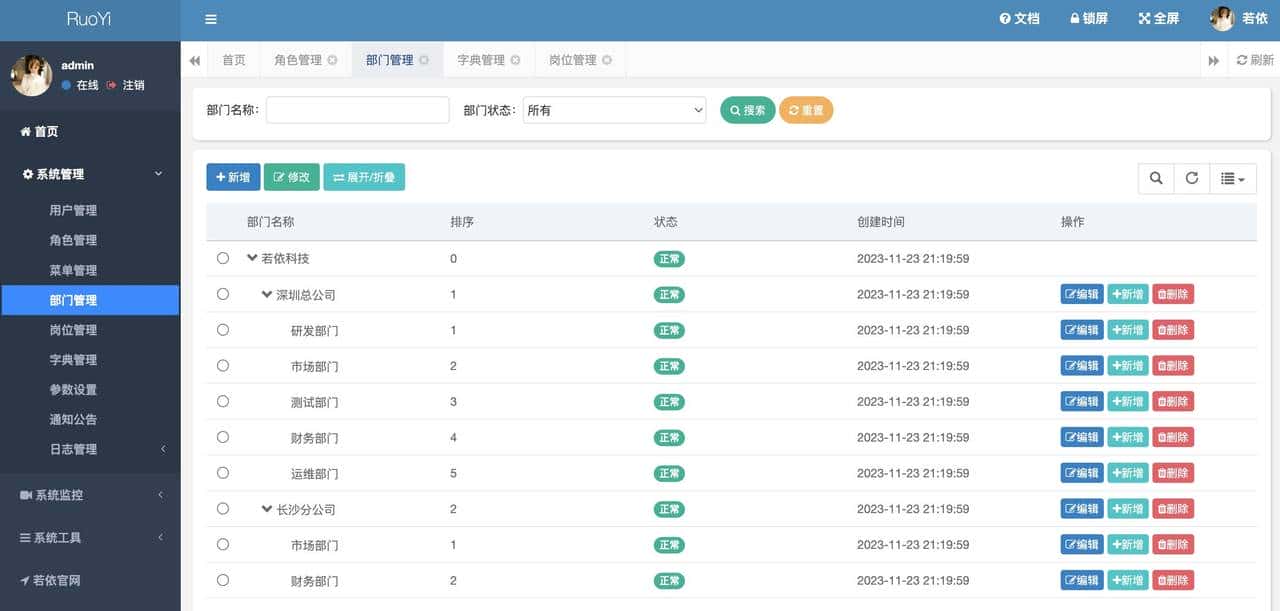Click the tab scroll-right double arrow icon
The height and width of the screenshot is (611, 1280).
point(1214,60)
